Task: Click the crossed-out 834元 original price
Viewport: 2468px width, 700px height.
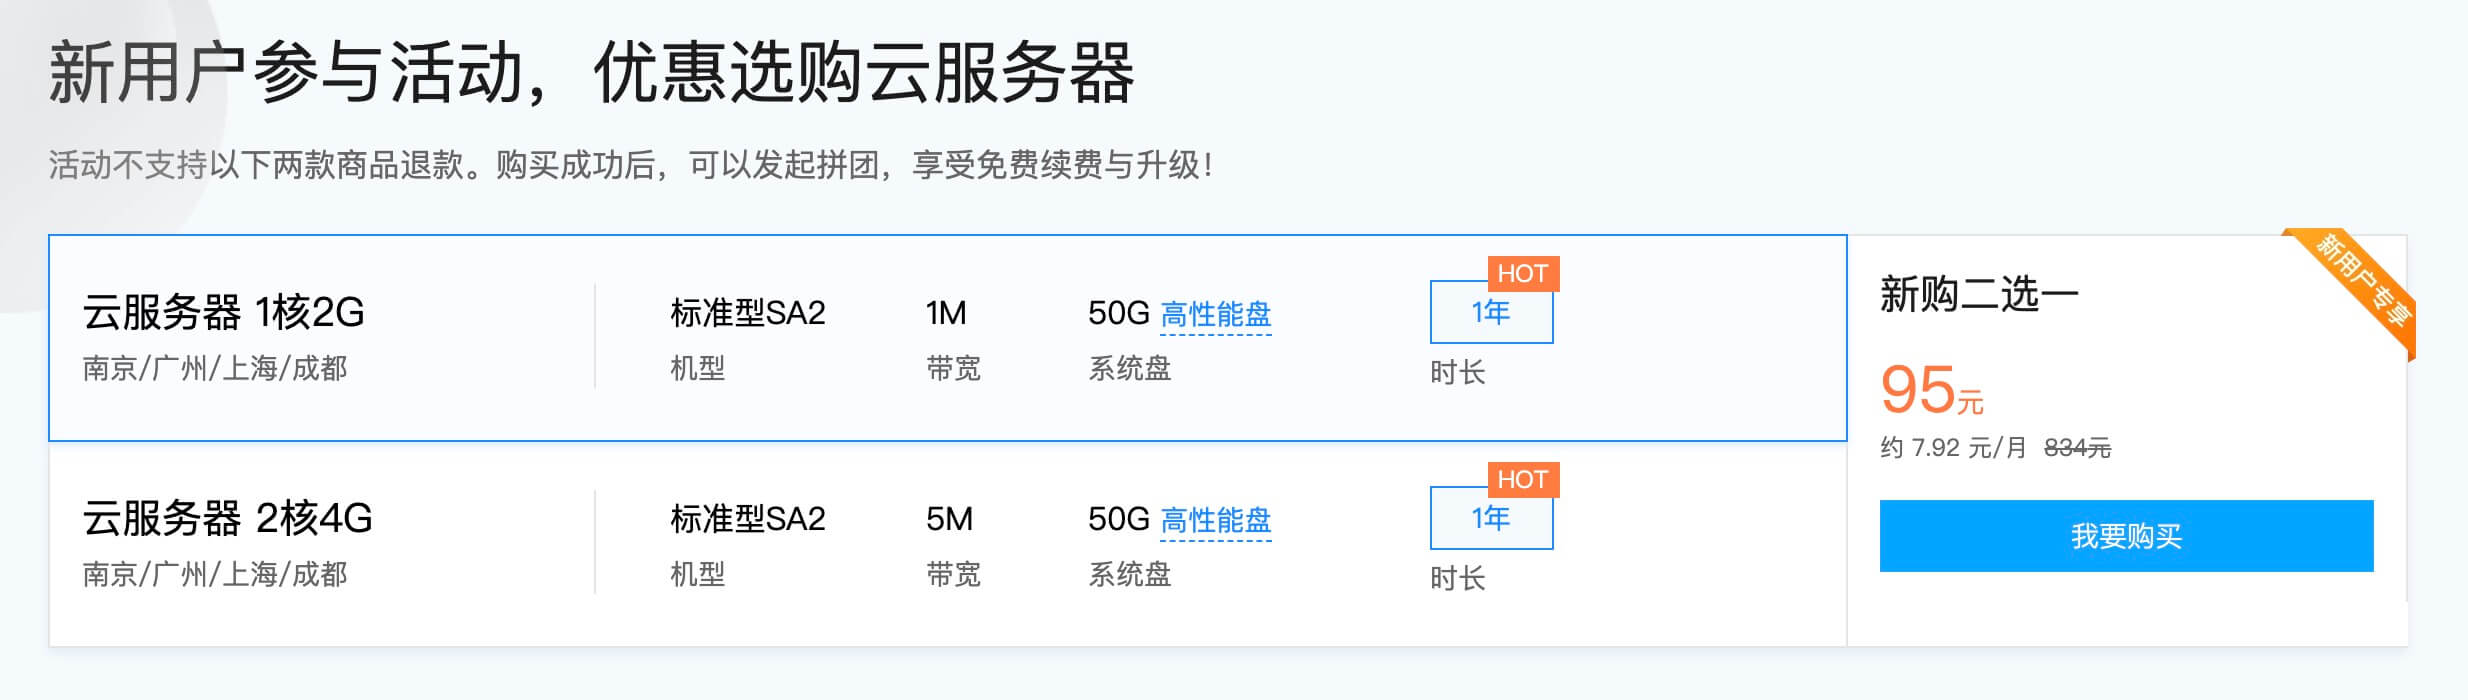Action: click(2077, 448)
